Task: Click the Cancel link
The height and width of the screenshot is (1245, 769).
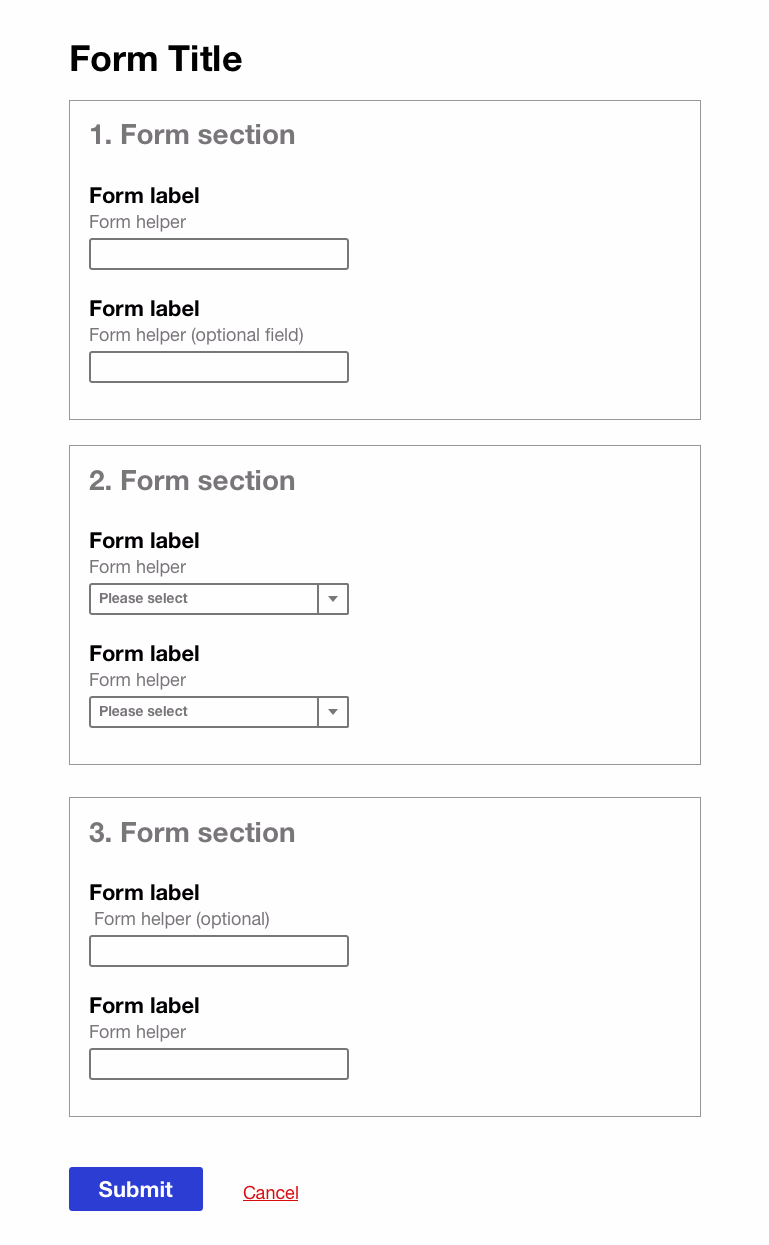Action: [270, 1192]
